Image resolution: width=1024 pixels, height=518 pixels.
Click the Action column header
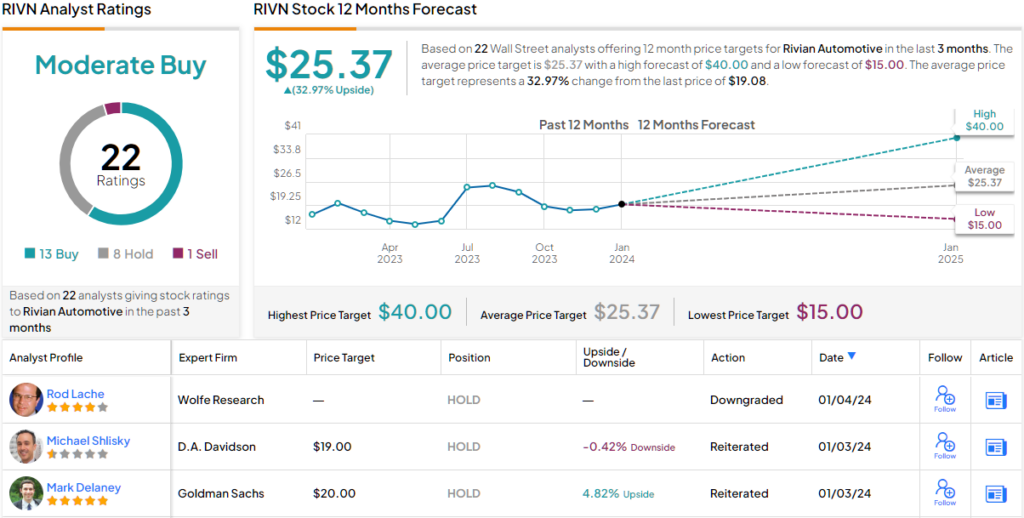point(727,357)
